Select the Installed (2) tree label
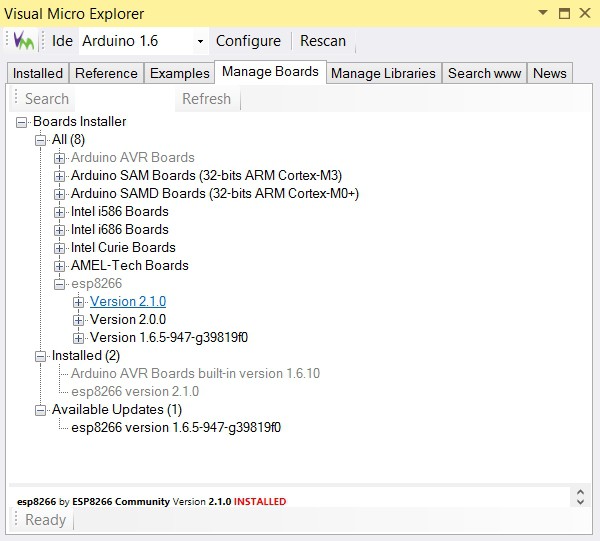 86,355
